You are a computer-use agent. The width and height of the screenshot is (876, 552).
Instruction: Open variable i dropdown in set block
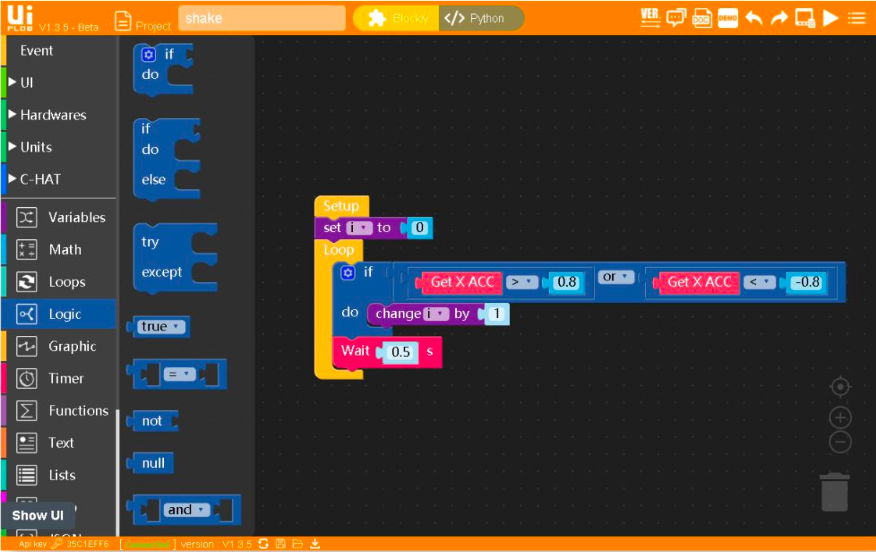(359, 228)
